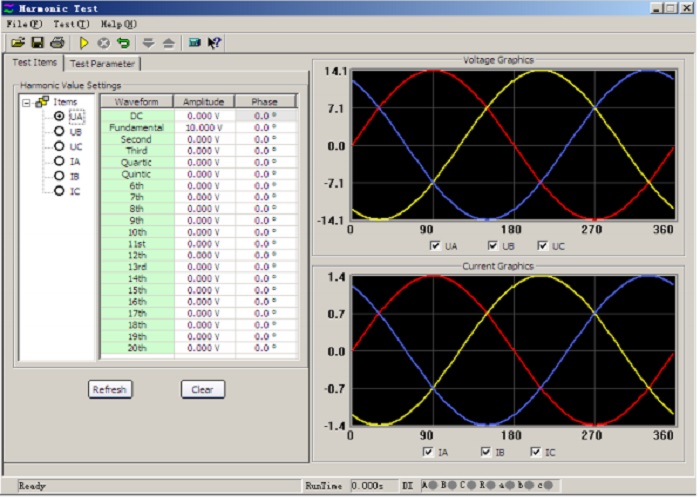The width and height of the screenshot is (700, 500).
Task: Switch to the Test Parameter tab
Action: (102, 64)
